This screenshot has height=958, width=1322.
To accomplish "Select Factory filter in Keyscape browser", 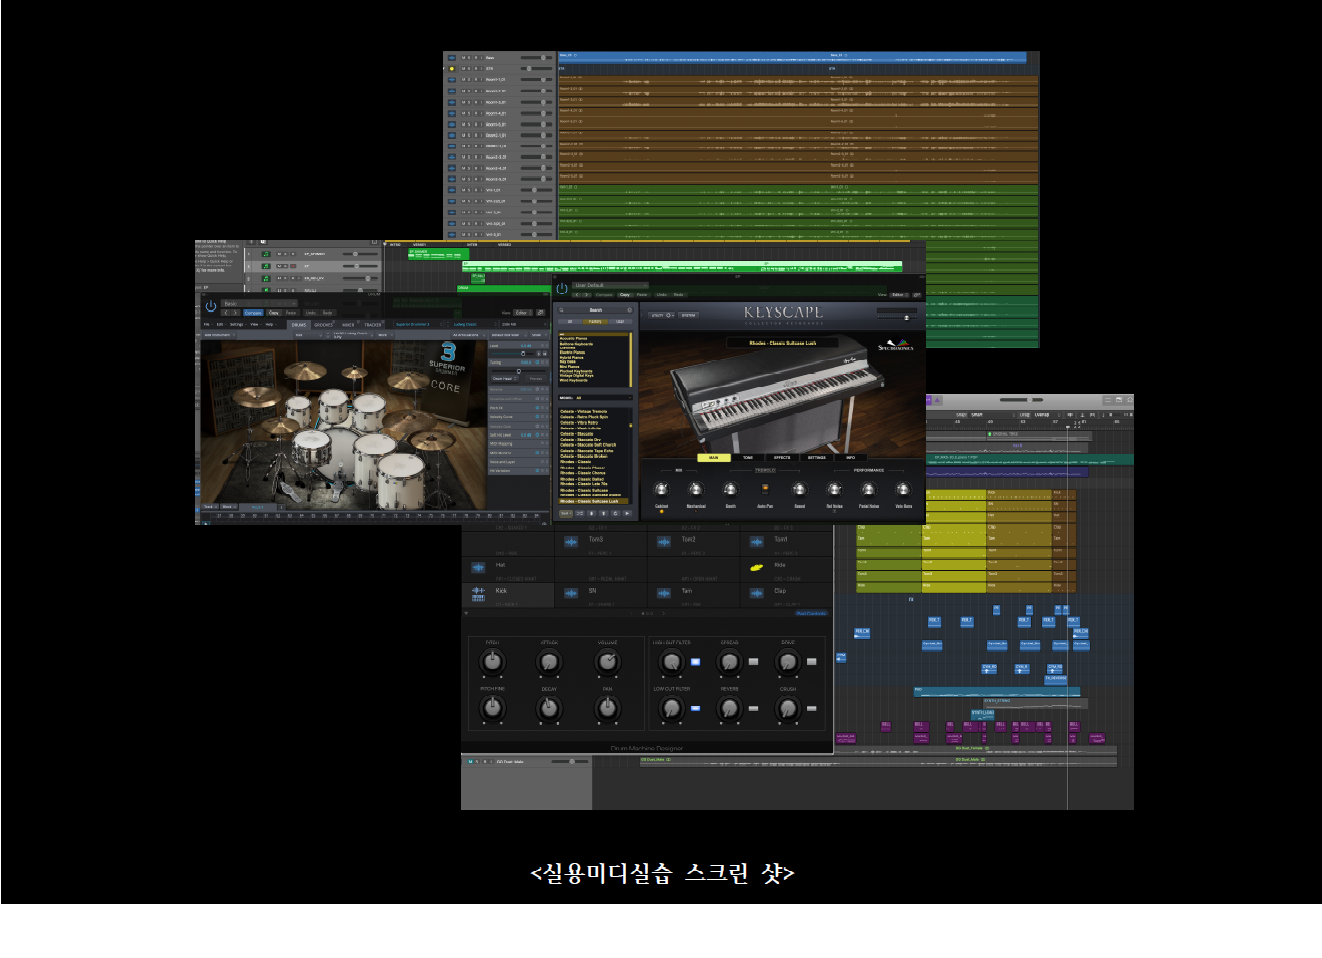I will (x=595, y=322).
